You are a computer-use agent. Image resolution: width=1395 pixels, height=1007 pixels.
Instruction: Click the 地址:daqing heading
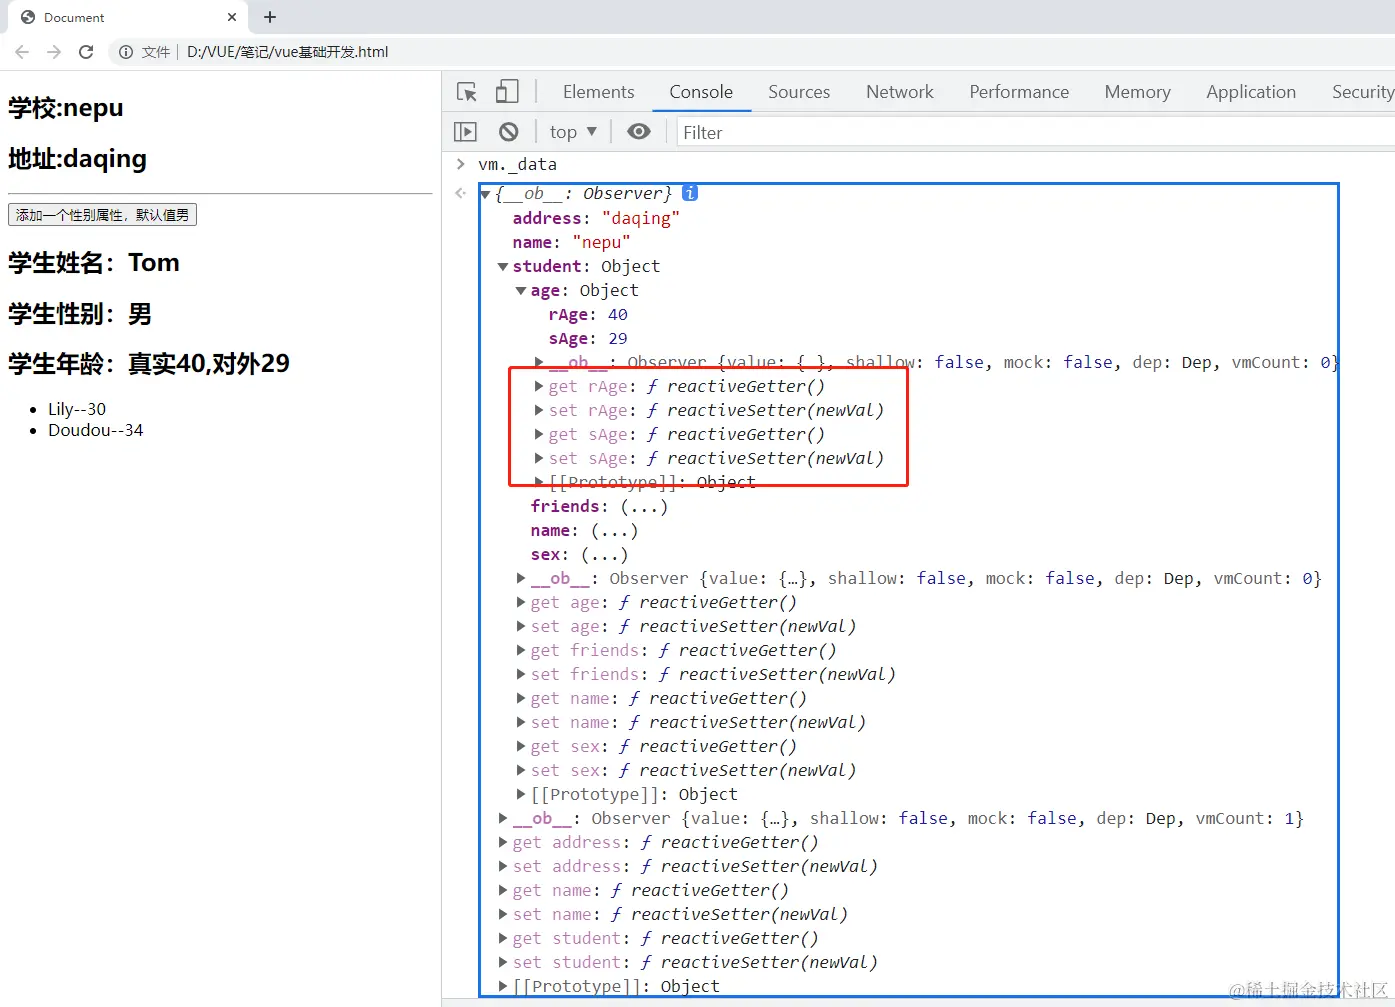77,159
